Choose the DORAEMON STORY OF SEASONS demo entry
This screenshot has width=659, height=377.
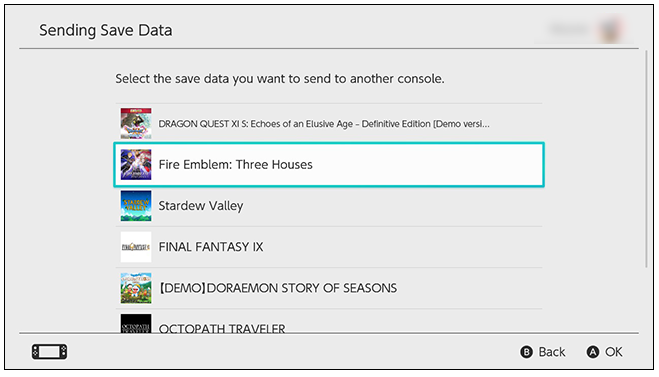pyautogui.click(x=329, y=288)
